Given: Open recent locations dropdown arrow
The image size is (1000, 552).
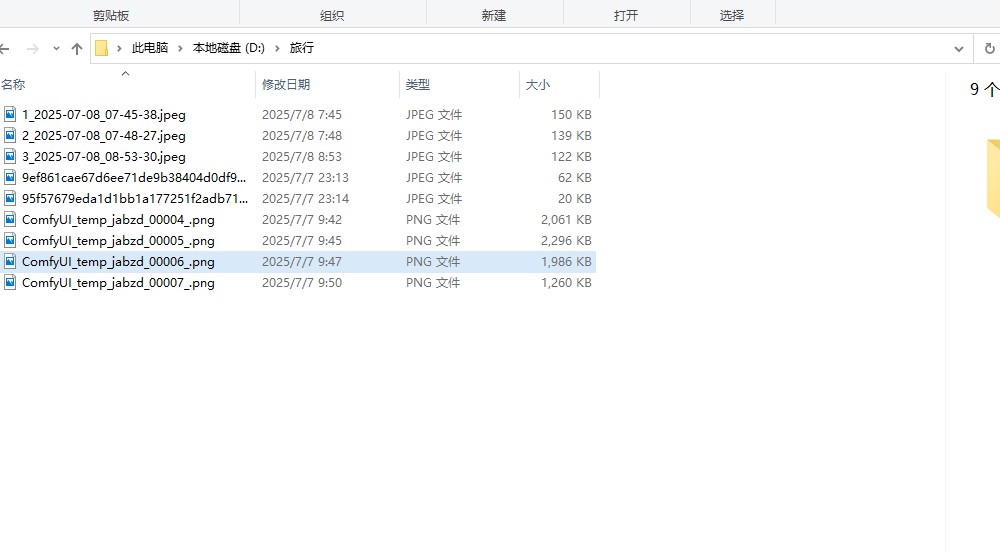Looking at the screenshot, I should [x=56, y=48].
